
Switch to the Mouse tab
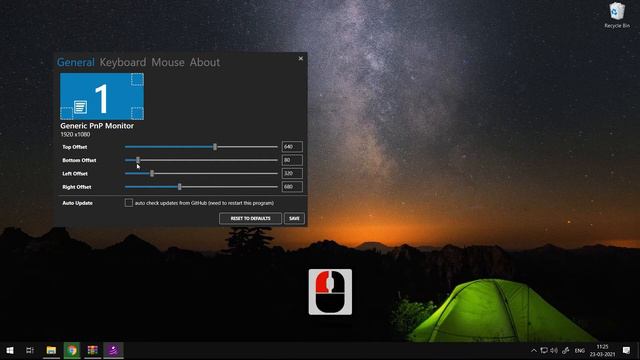tap(168, 62)
